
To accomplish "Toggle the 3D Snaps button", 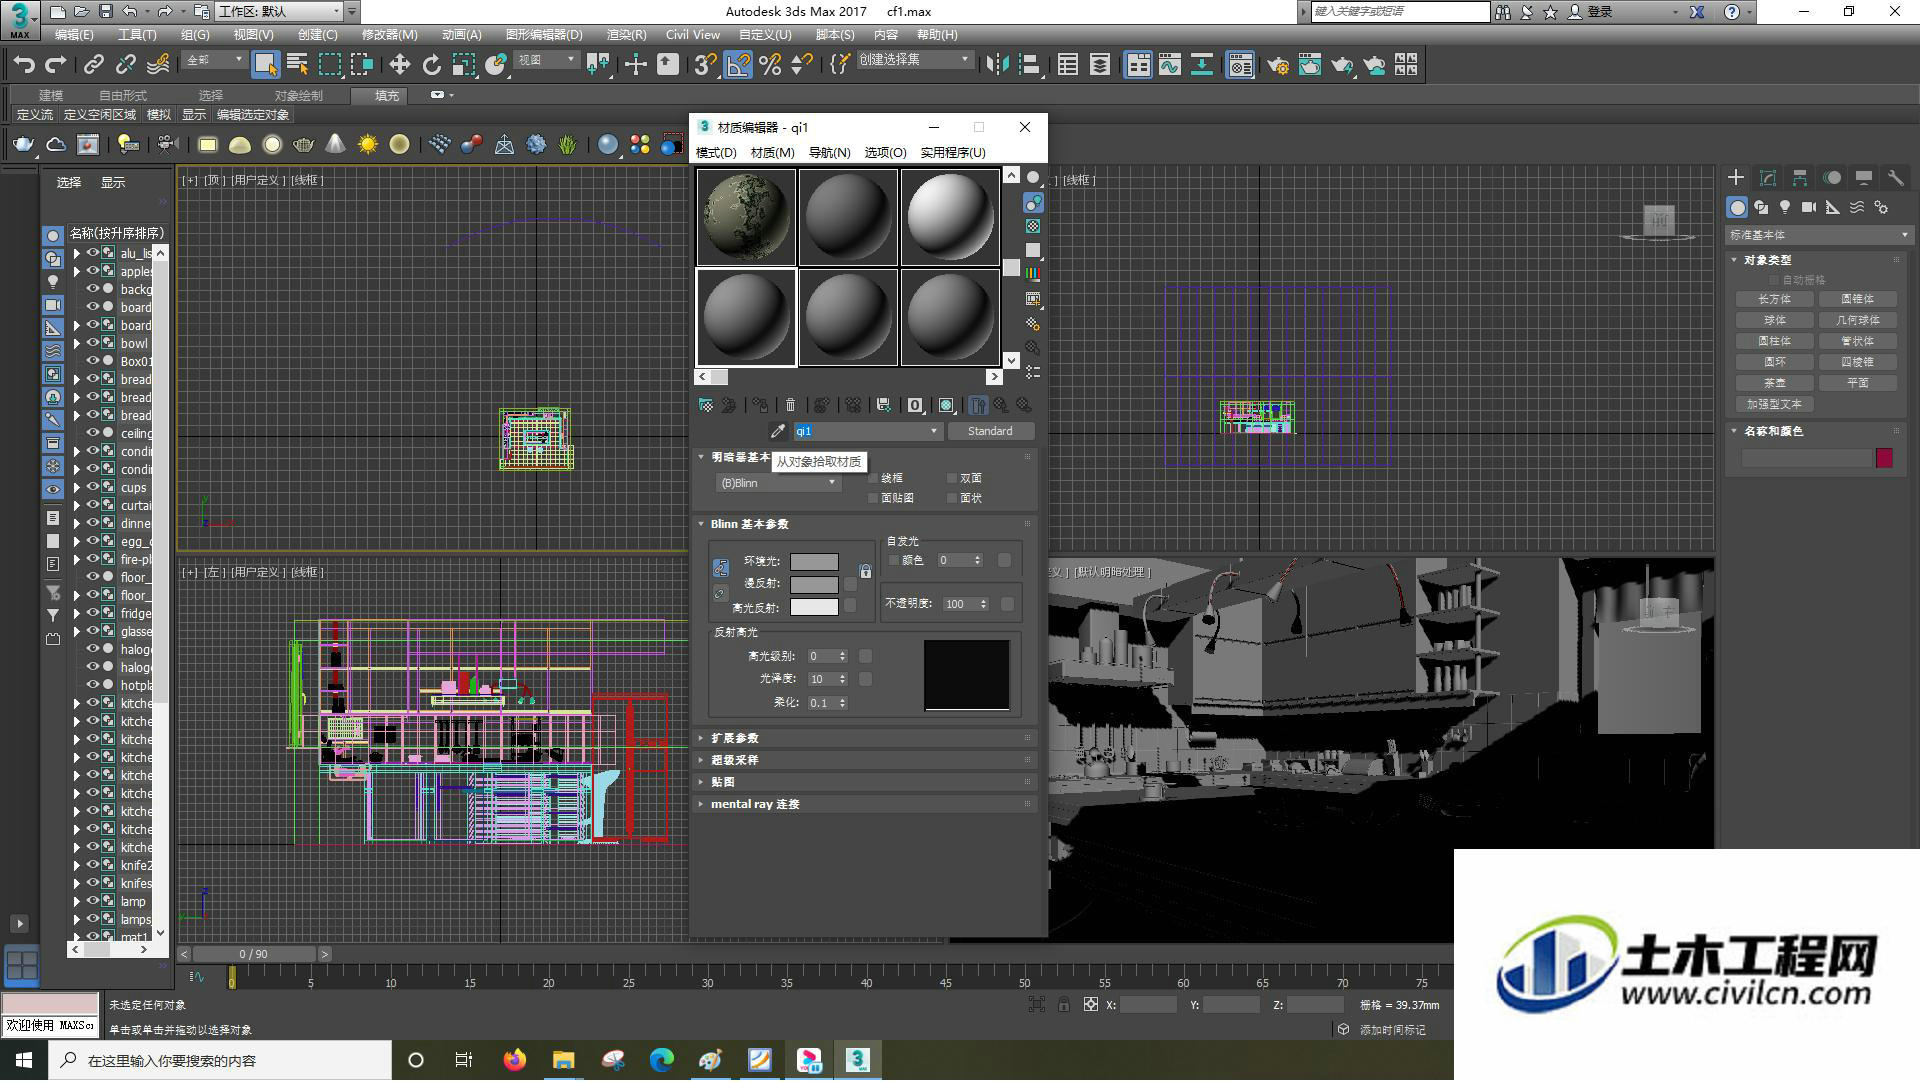I will click(705, 65).
